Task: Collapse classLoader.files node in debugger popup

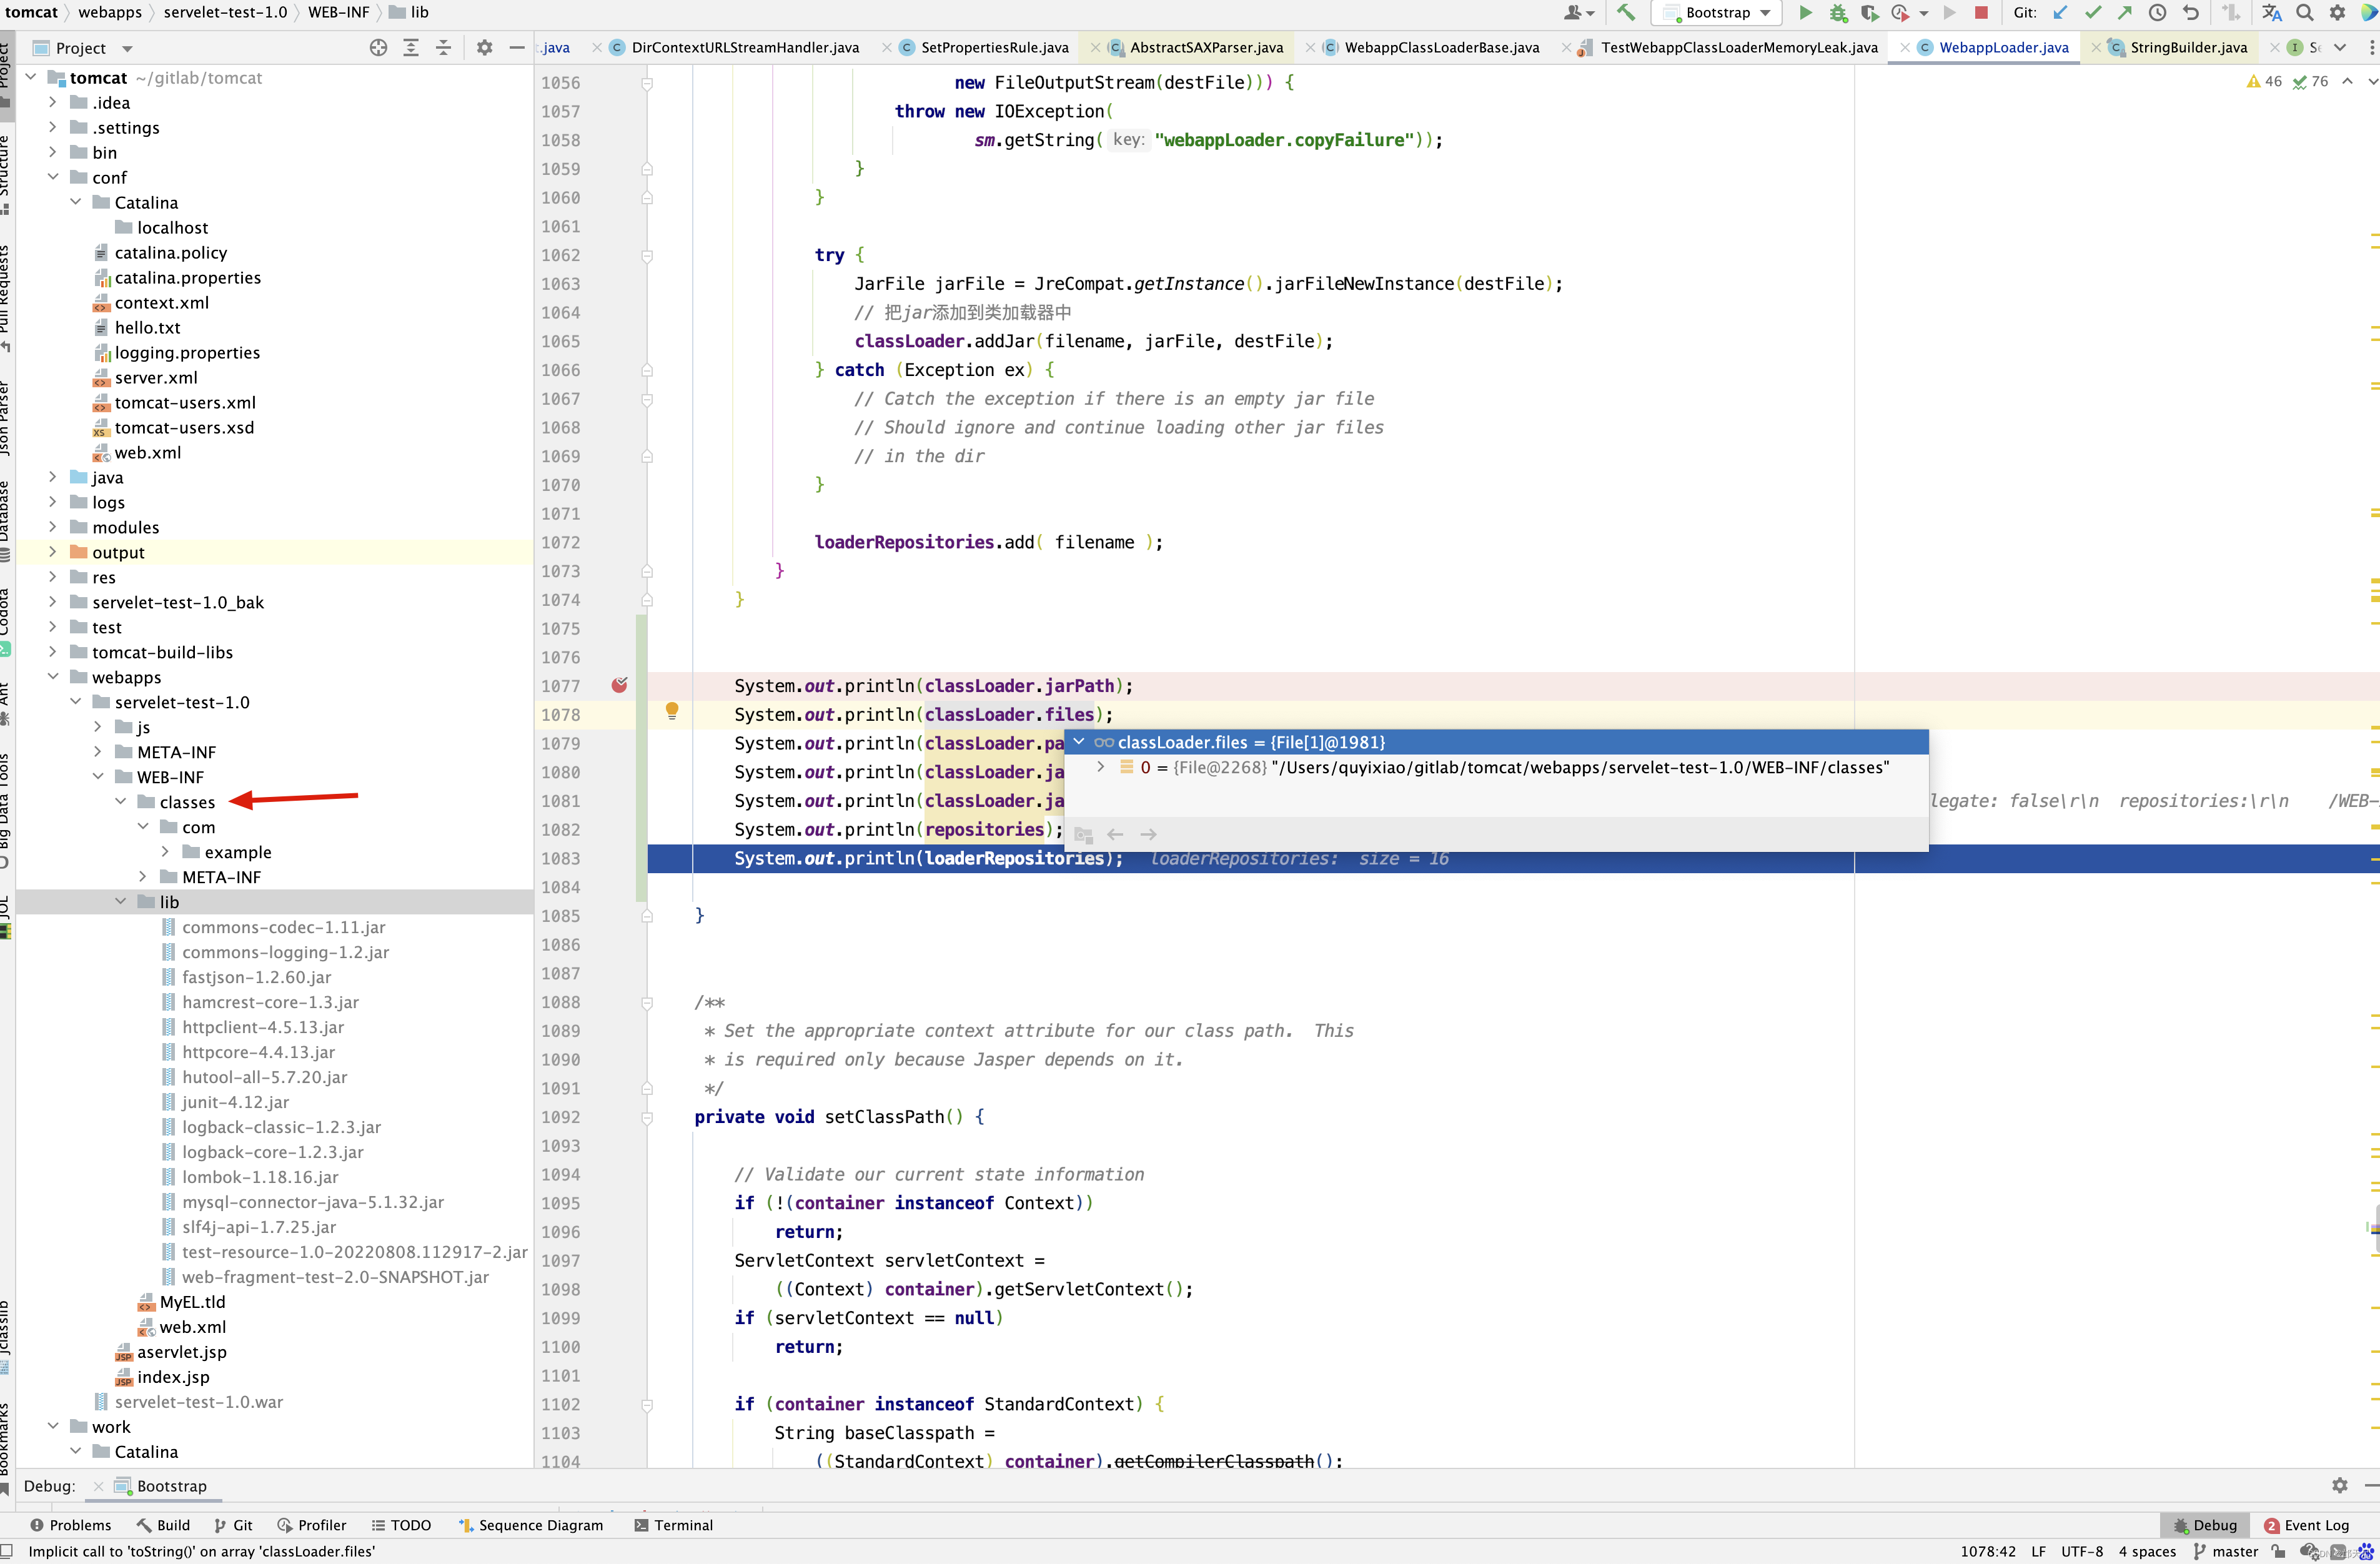Action: click(1079, 742)
